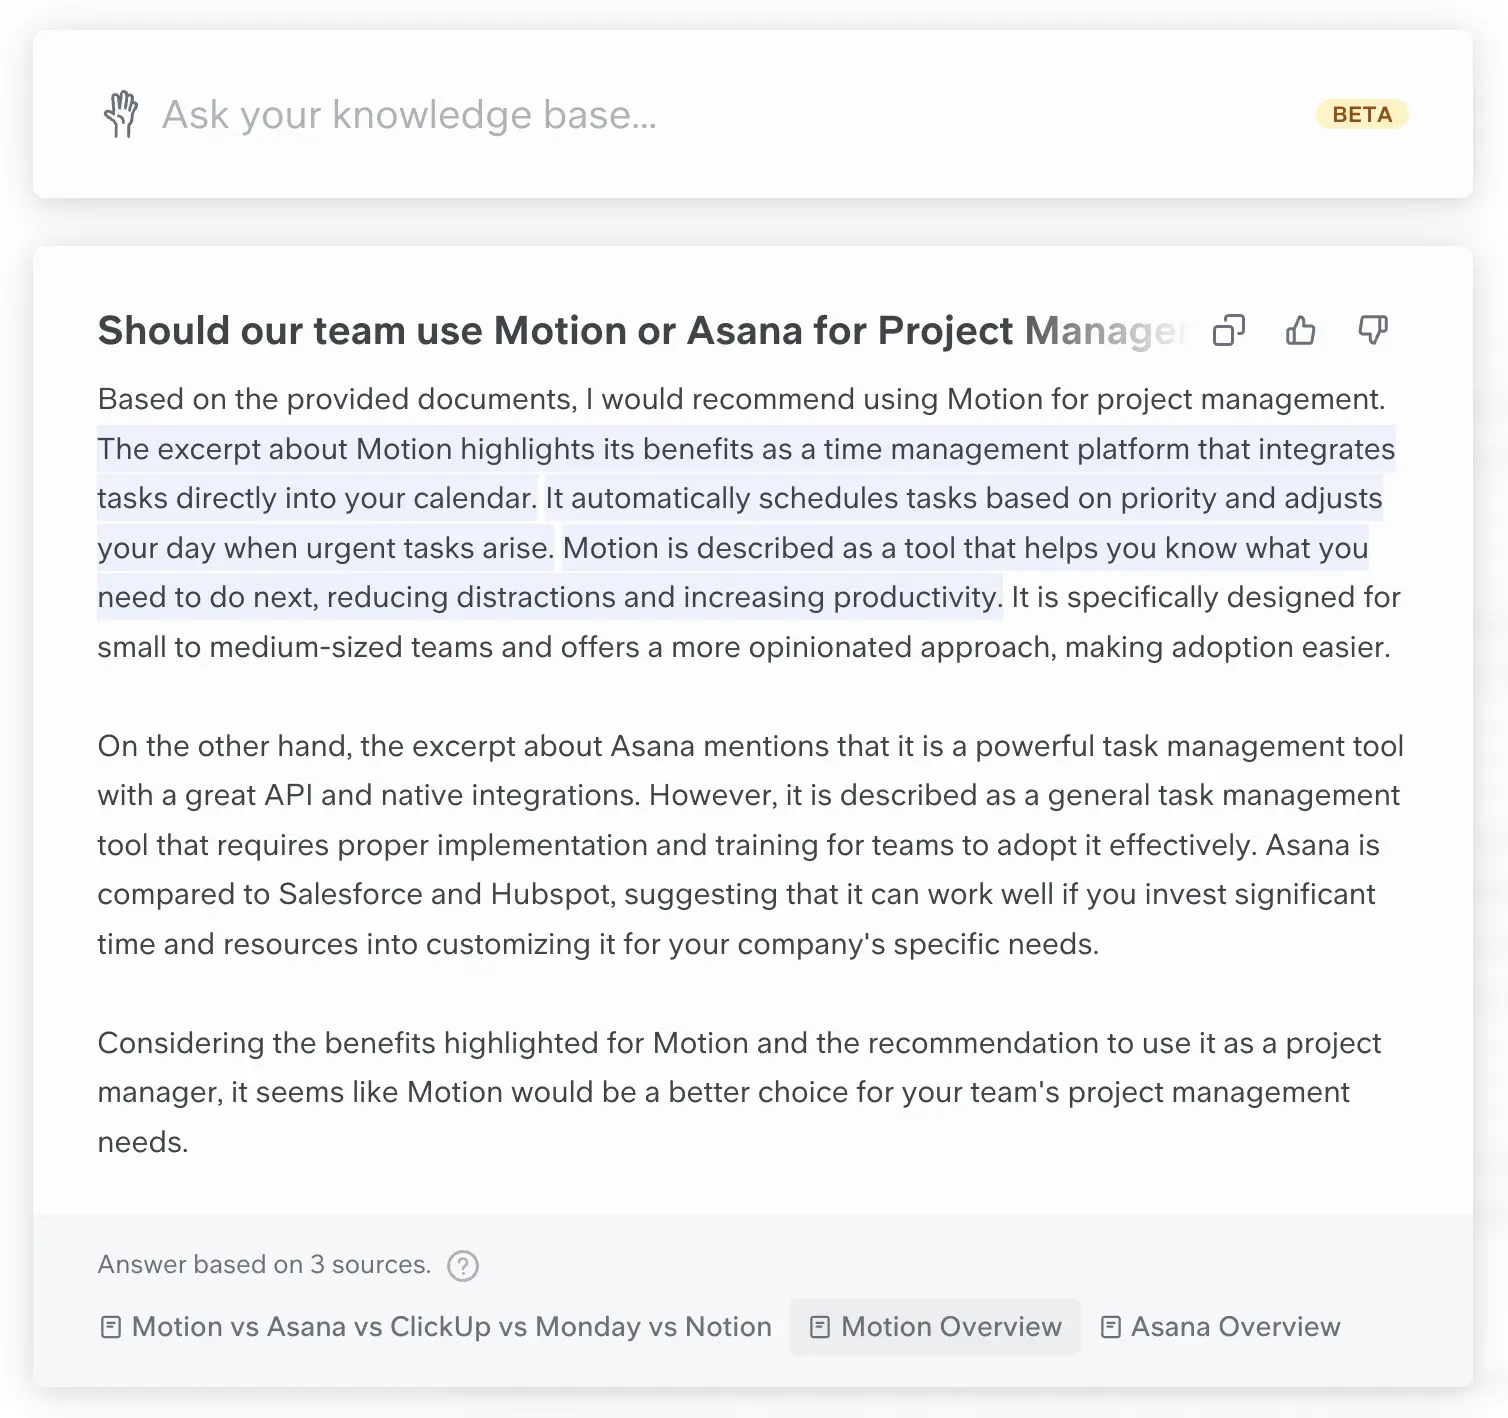
Task: Select highlighted sentence "It automatically schedules tasks"
Action: point(962,498)
